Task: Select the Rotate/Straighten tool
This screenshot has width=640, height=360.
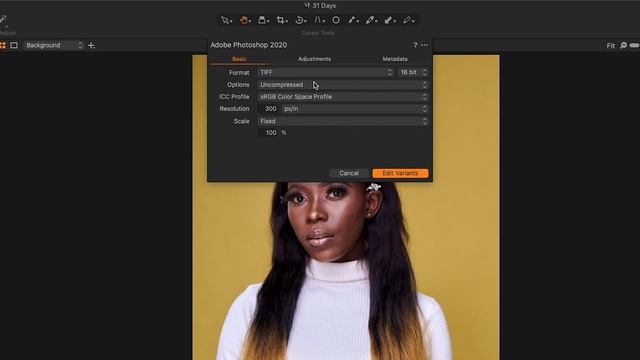Action: coord(300,20)
